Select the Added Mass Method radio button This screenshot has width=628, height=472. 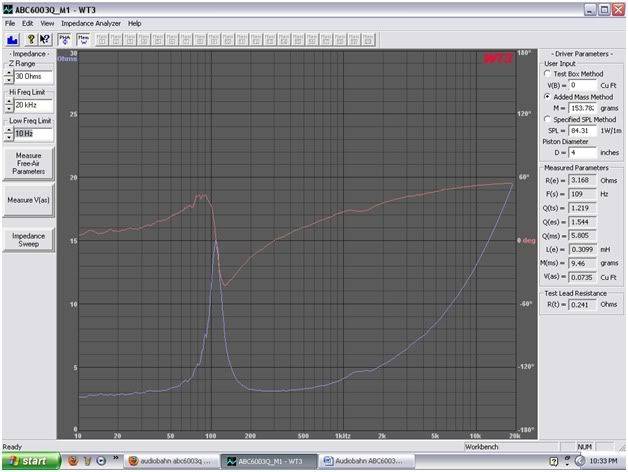click(547, 97)
